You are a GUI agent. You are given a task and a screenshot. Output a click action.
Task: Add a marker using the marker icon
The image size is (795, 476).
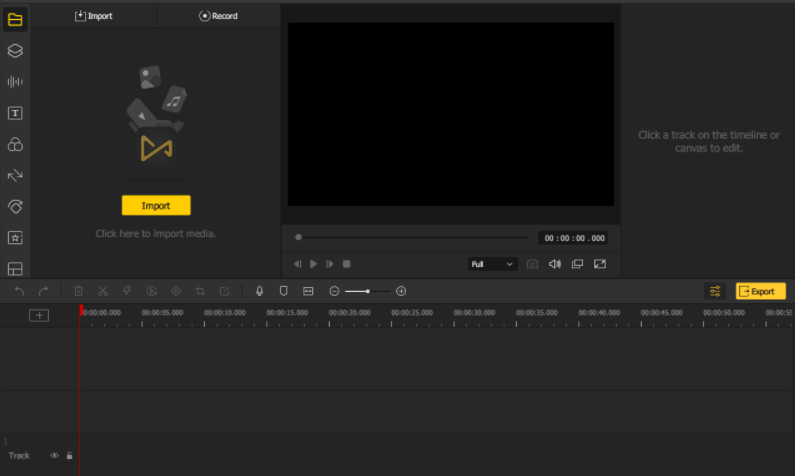(283, 291)
